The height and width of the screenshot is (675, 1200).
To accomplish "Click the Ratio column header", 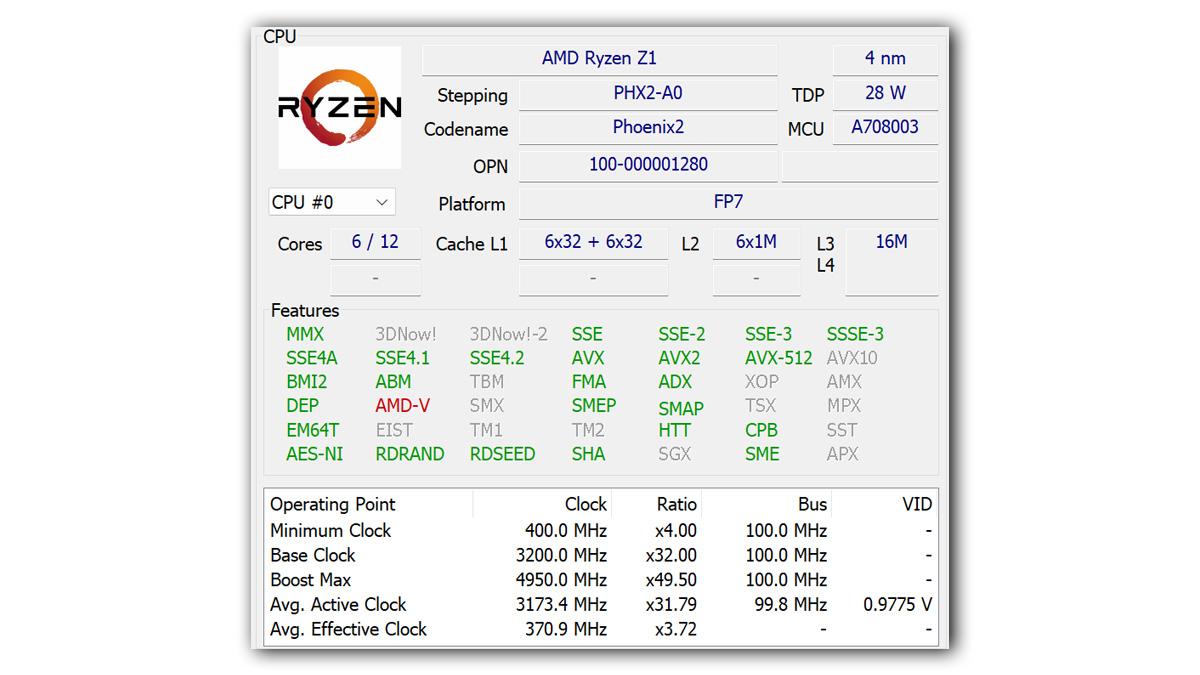I will coord(656,504).
